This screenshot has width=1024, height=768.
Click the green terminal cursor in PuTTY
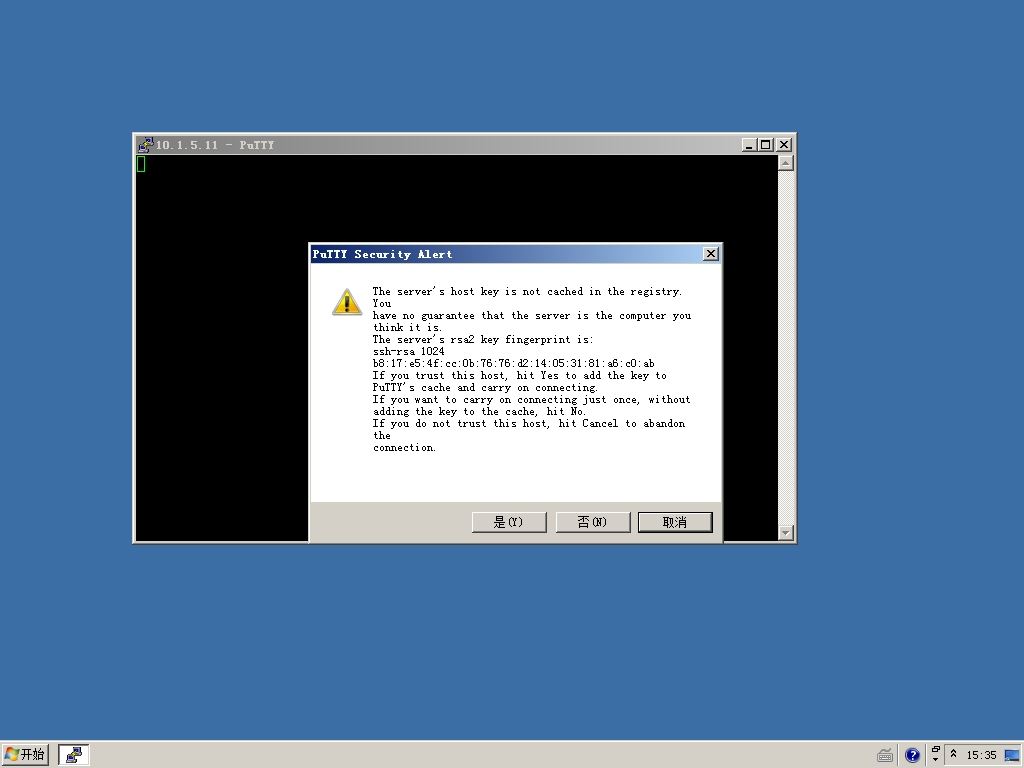point(141,164)
